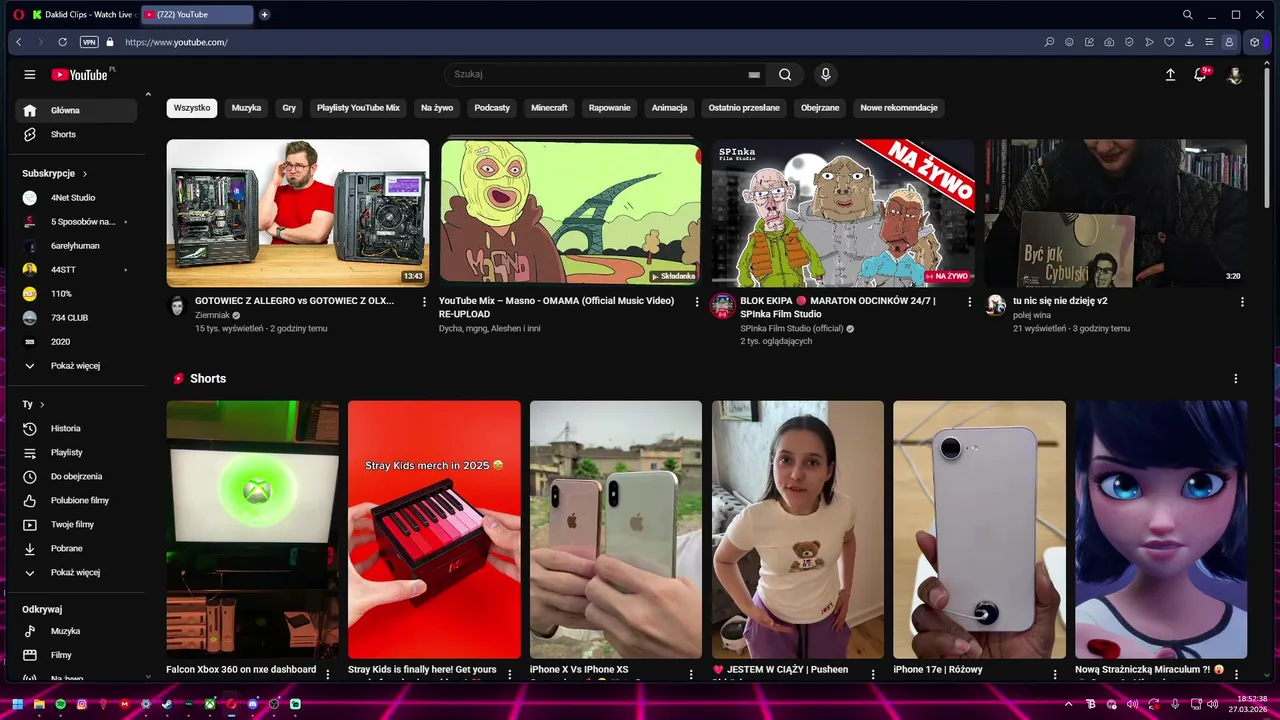Image resolution: width=1280 pixels, height=720 pixels.
Task: Open options menu for GOTOWIEC Z ALLEGRO video
Action: 424,302
